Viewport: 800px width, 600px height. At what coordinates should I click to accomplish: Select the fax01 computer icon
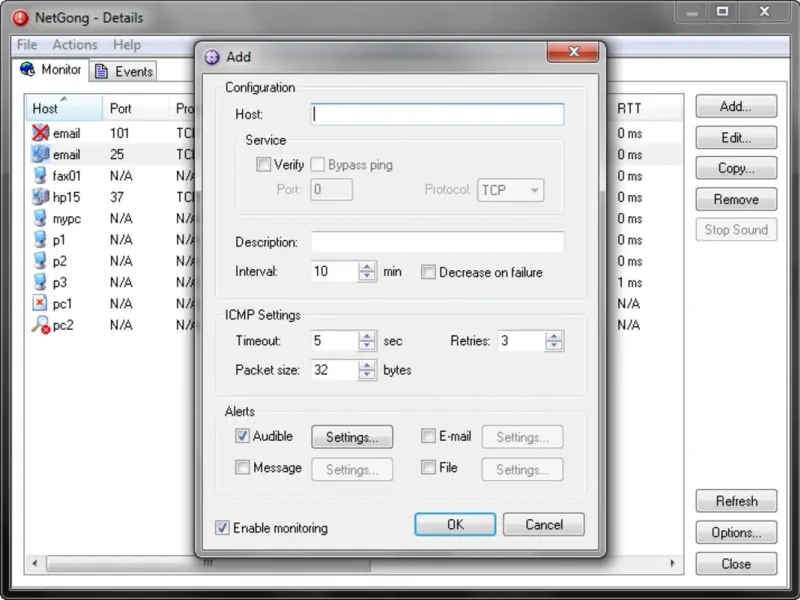pyautogui.click(x=40, y=176)
